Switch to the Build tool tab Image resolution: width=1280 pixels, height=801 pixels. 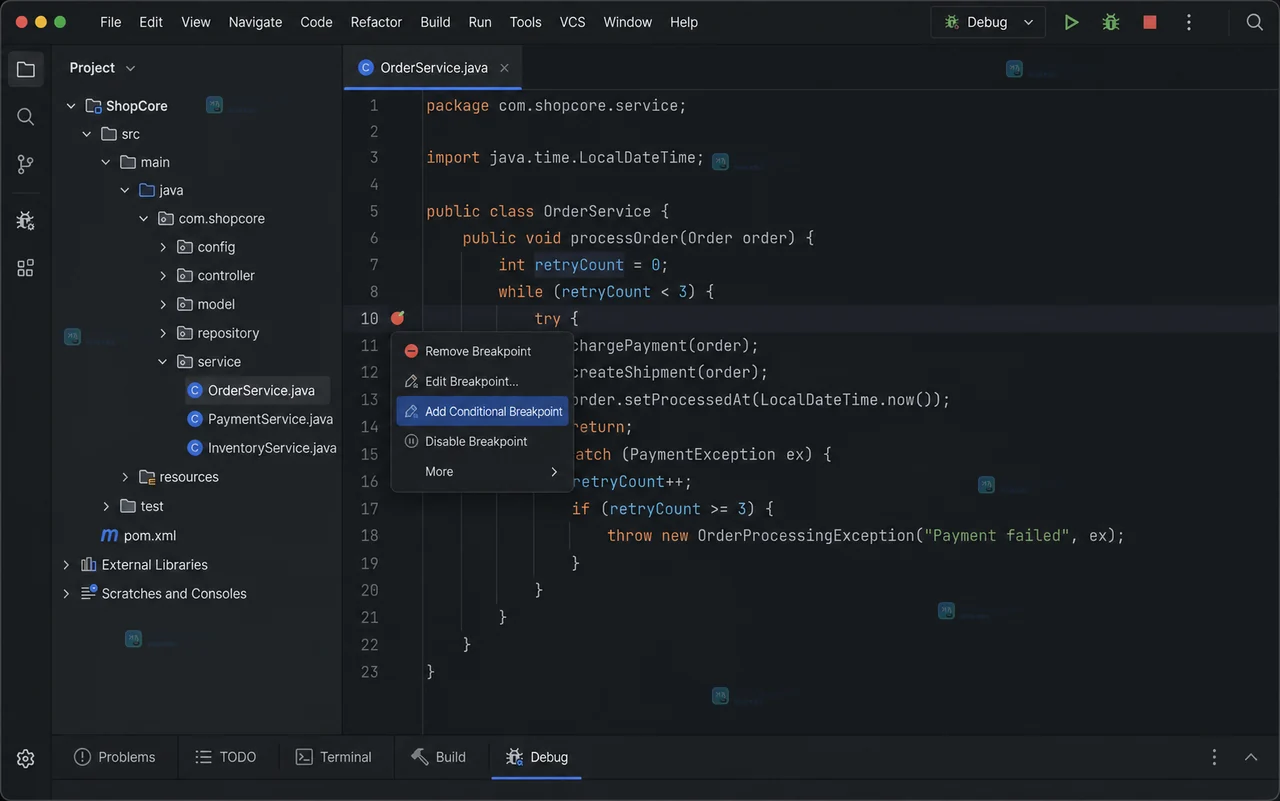[x=438, y=757]
